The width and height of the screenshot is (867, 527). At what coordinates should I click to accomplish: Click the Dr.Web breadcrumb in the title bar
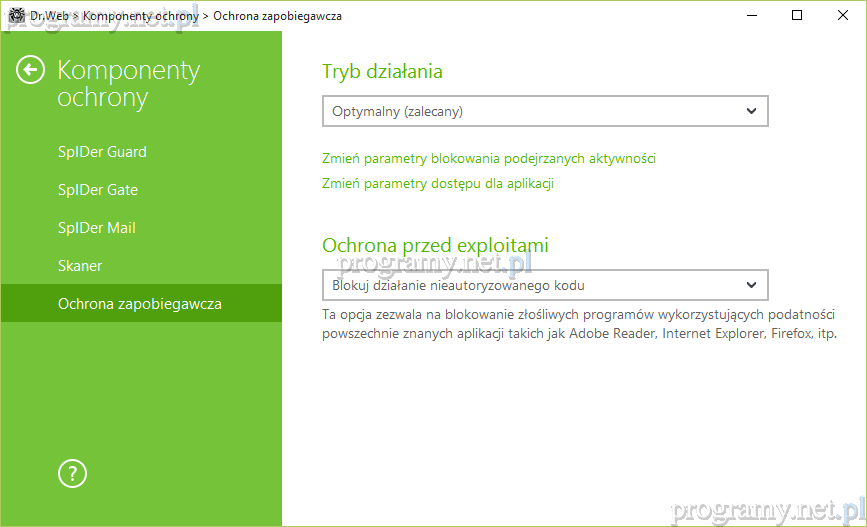[49, 16]
